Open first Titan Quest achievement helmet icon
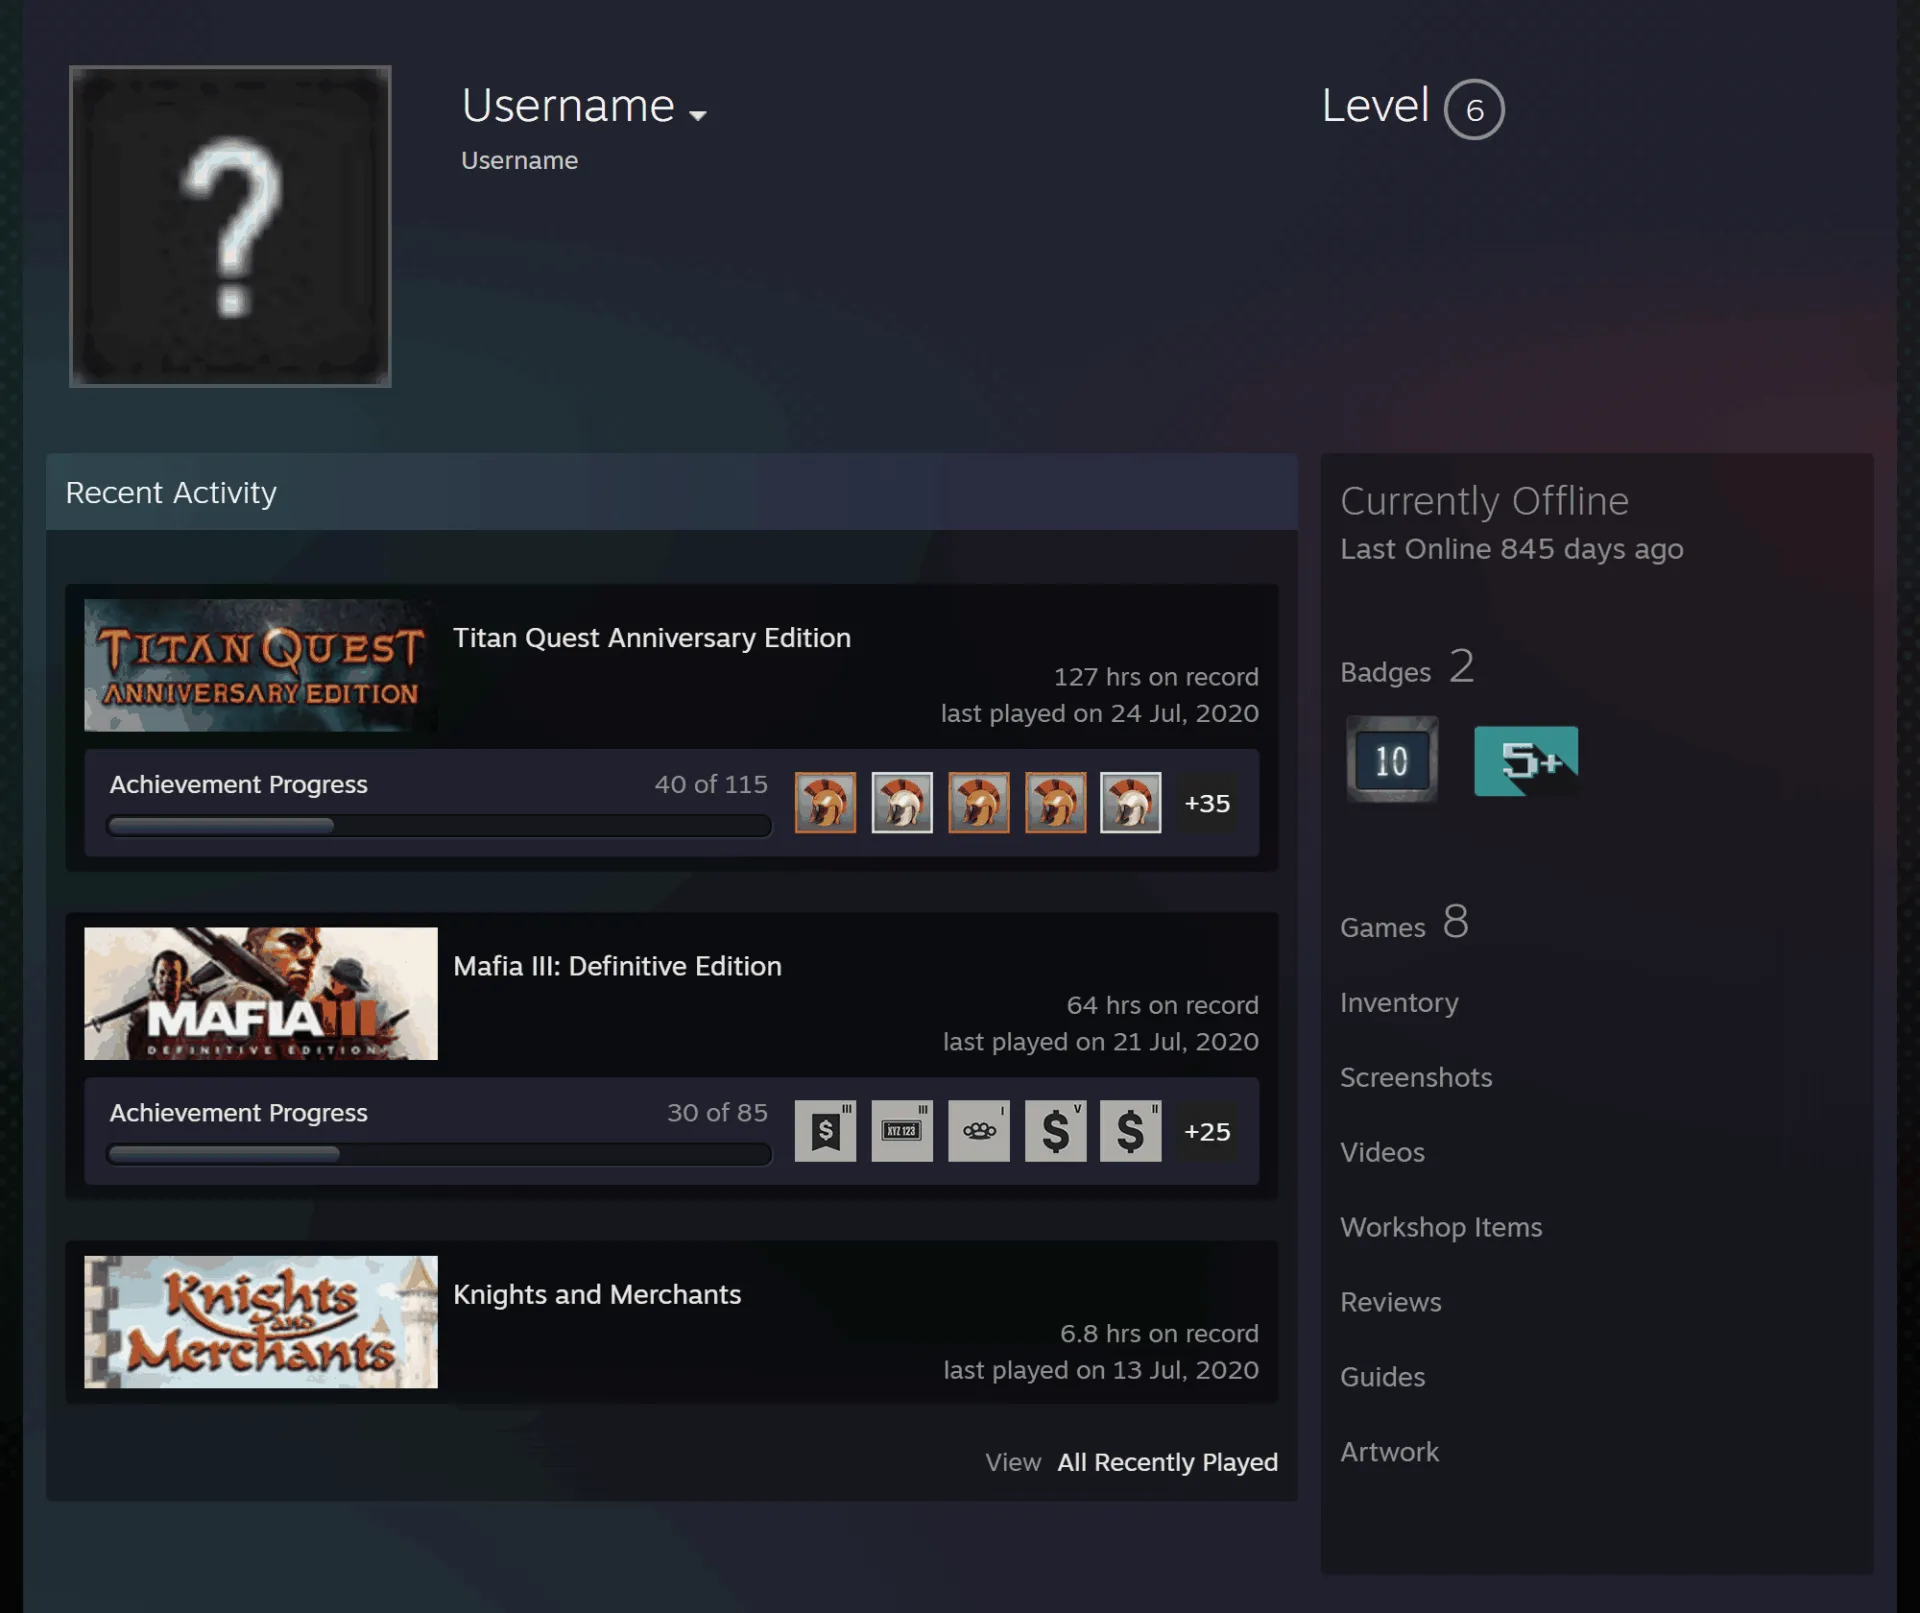 pyautogui.click(x=825, y=802)
